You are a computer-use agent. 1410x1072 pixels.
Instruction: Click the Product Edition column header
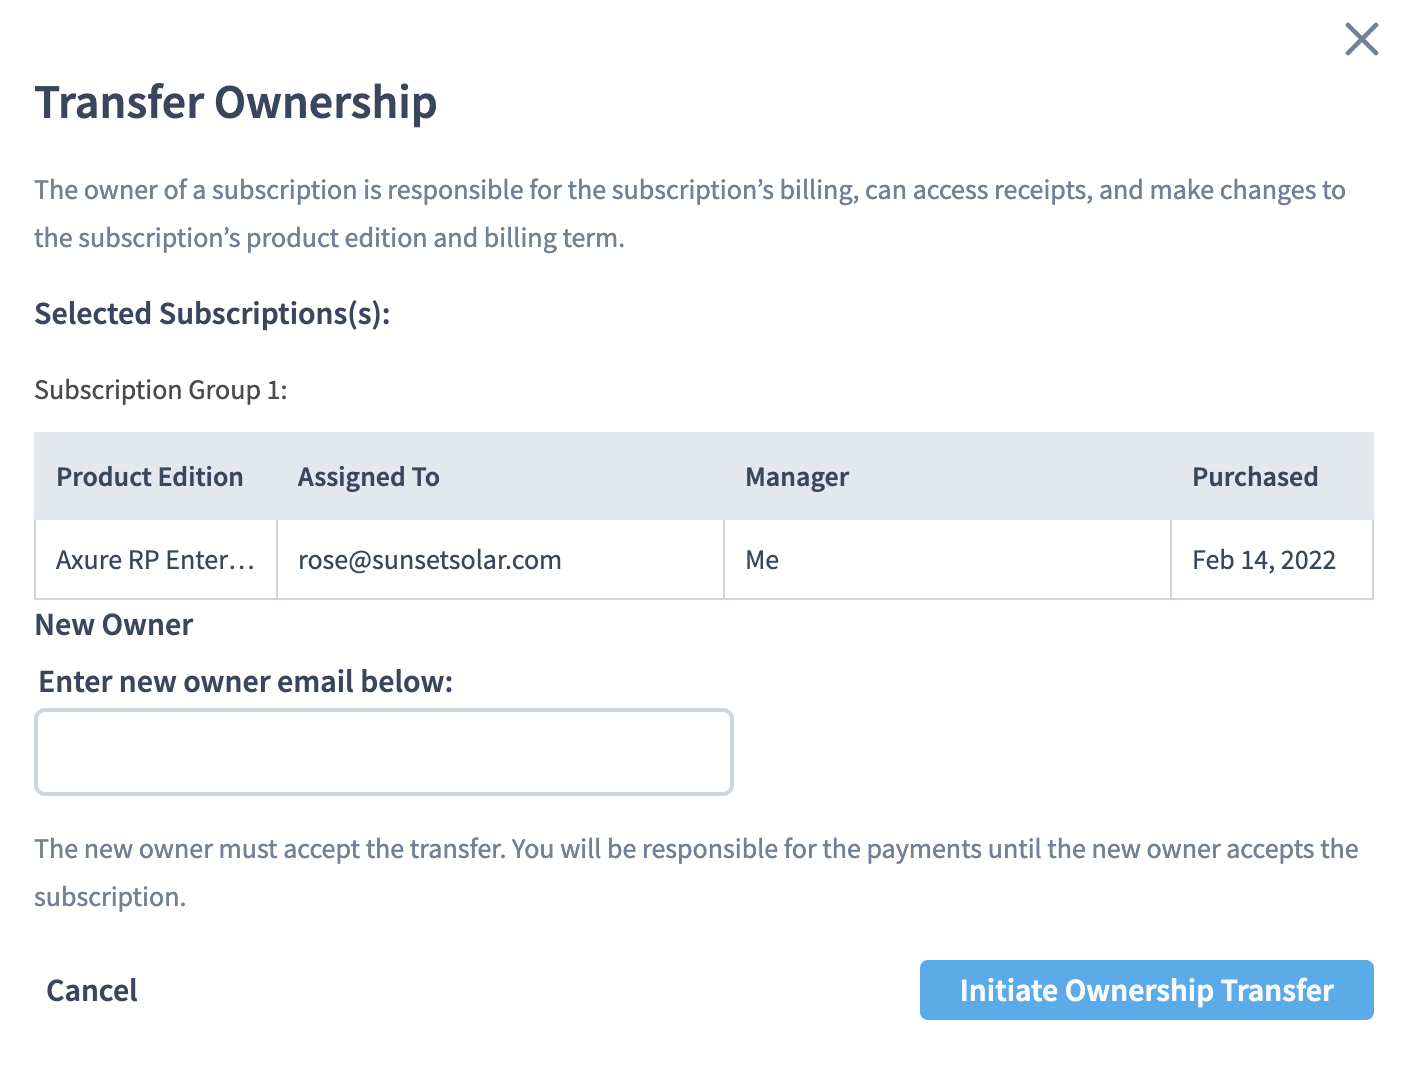pyautogui.click(x=150, y=477)
